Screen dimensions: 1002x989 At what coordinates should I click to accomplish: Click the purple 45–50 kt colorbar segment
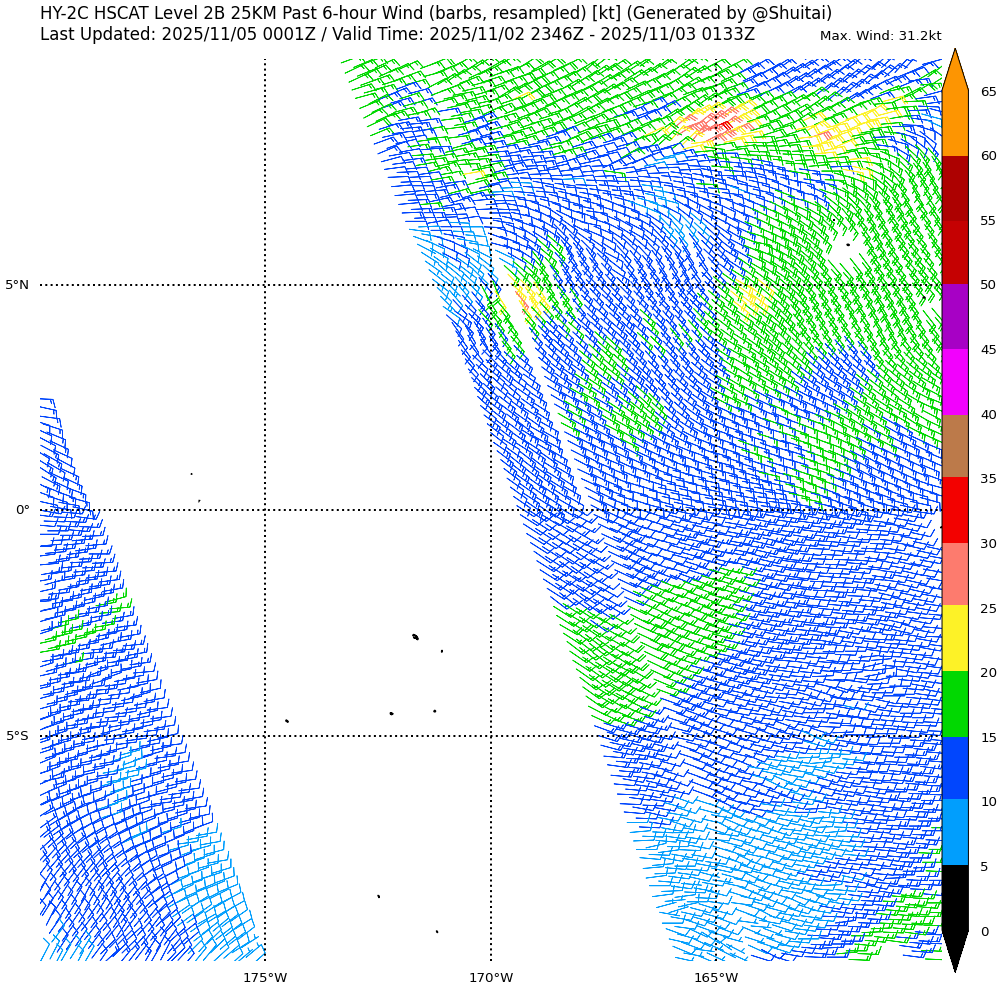(x=955, y=316)
